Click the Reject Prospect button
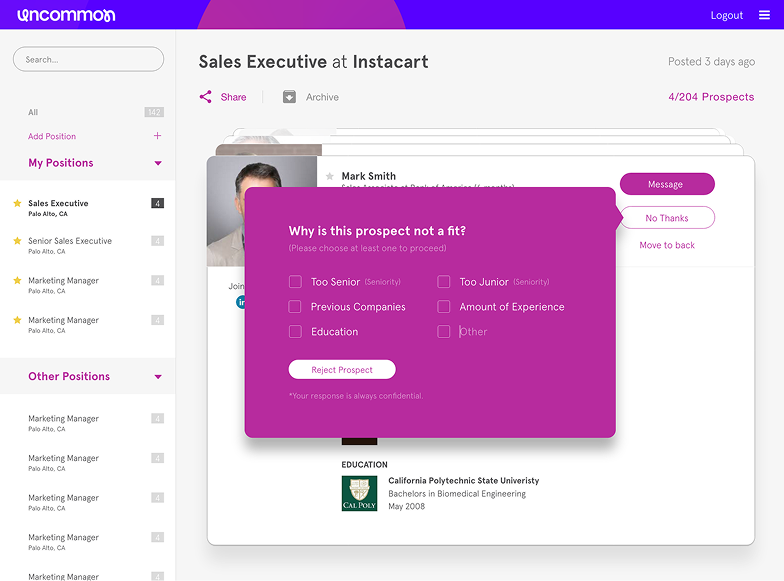 pyautogui.click(x=342, y=370)
